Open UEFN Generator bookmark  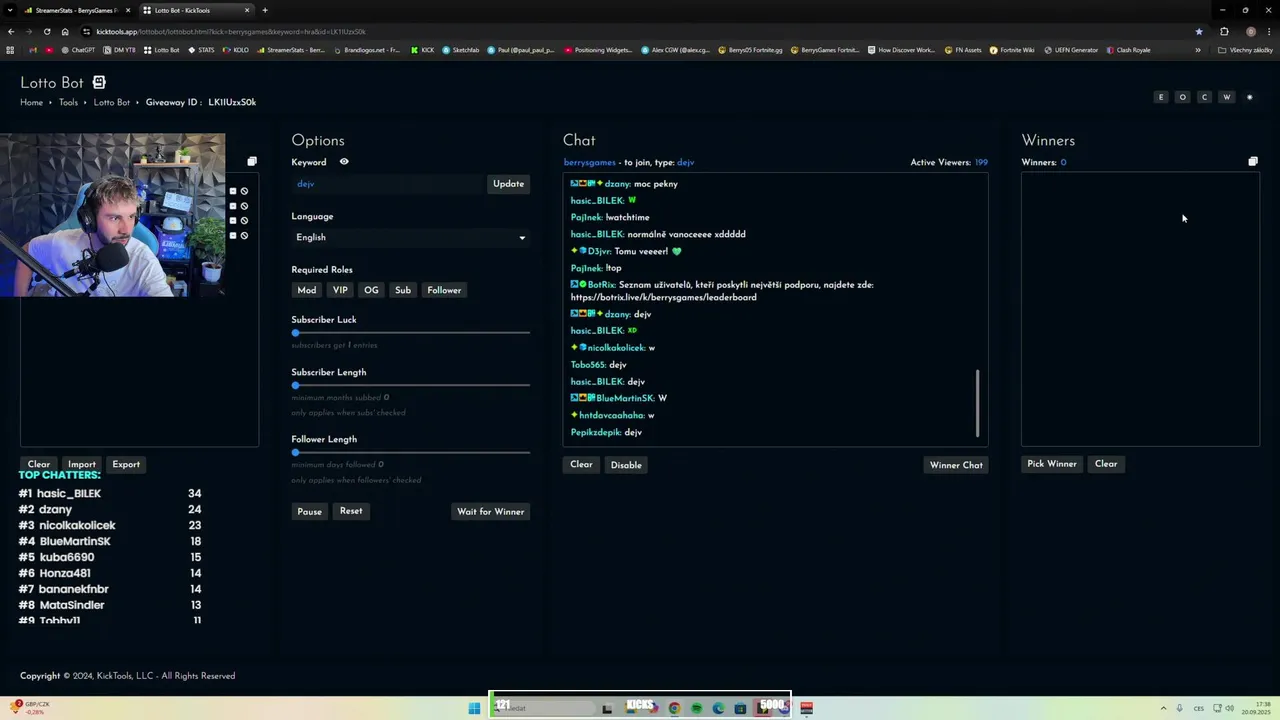pyautogui.click(x=1071, y=50)
